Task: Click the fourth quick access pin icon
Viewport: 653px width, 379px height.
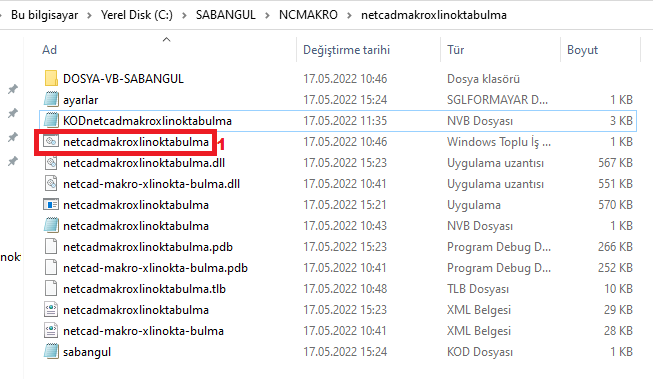Action: point(13,161)
